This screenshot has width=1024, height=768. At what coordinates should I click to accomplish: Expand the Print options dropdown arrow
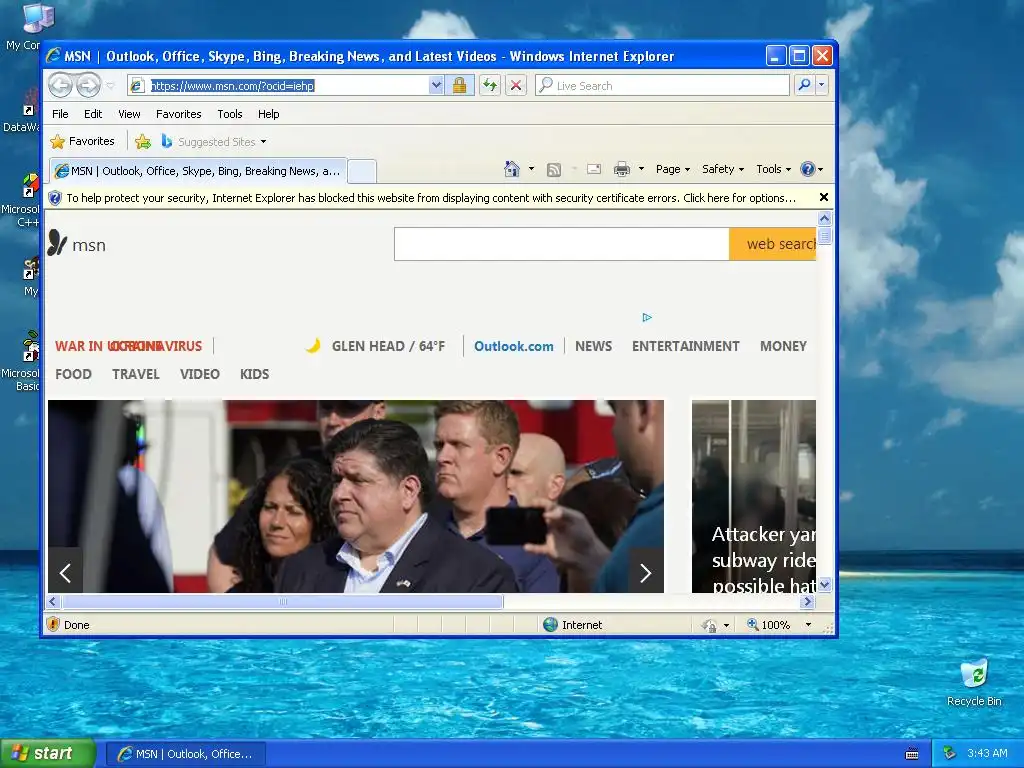(641, 169)
